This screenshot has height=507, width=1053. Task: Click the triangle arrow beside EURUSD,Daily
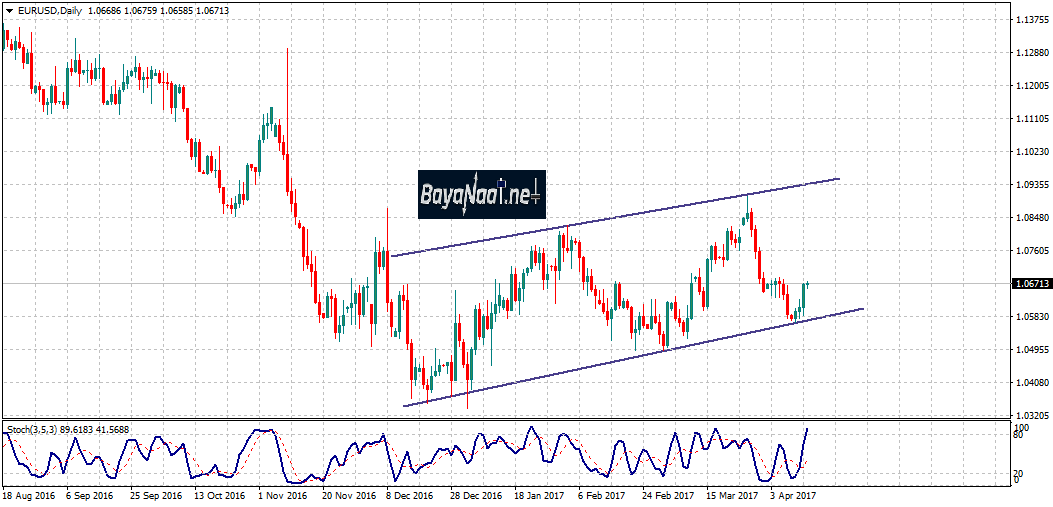pyautogui.click(x=9, y=10)
